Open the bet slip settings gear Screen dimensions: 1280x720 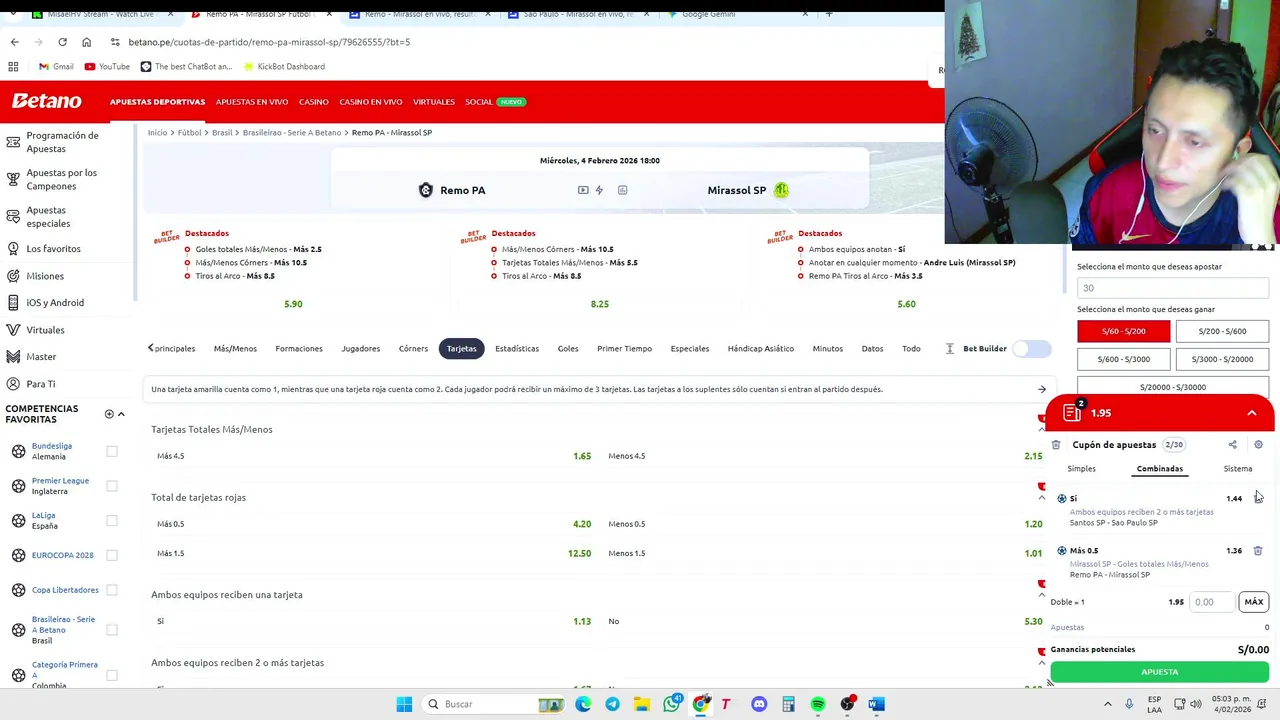click(x=1258, y=445)
